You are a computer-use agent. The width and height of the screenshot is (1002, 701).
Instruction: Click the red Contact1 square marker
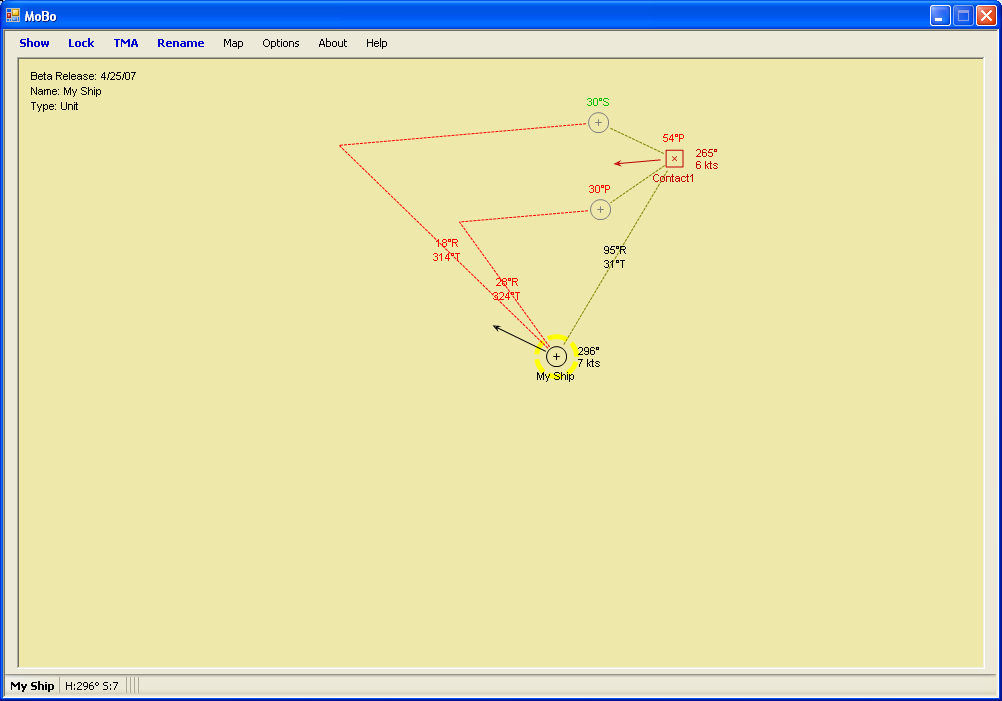pyautogui.click(x=674, y=158)
